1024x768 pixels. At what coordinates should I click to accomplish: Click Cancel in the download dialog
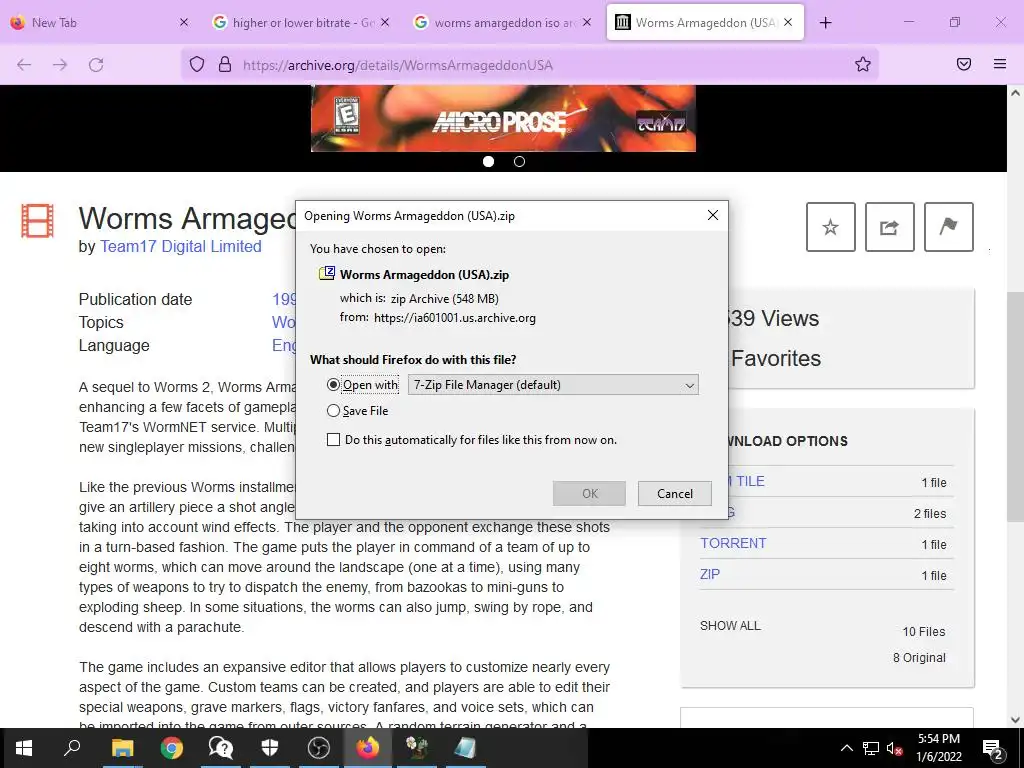(x=675, y=494)
